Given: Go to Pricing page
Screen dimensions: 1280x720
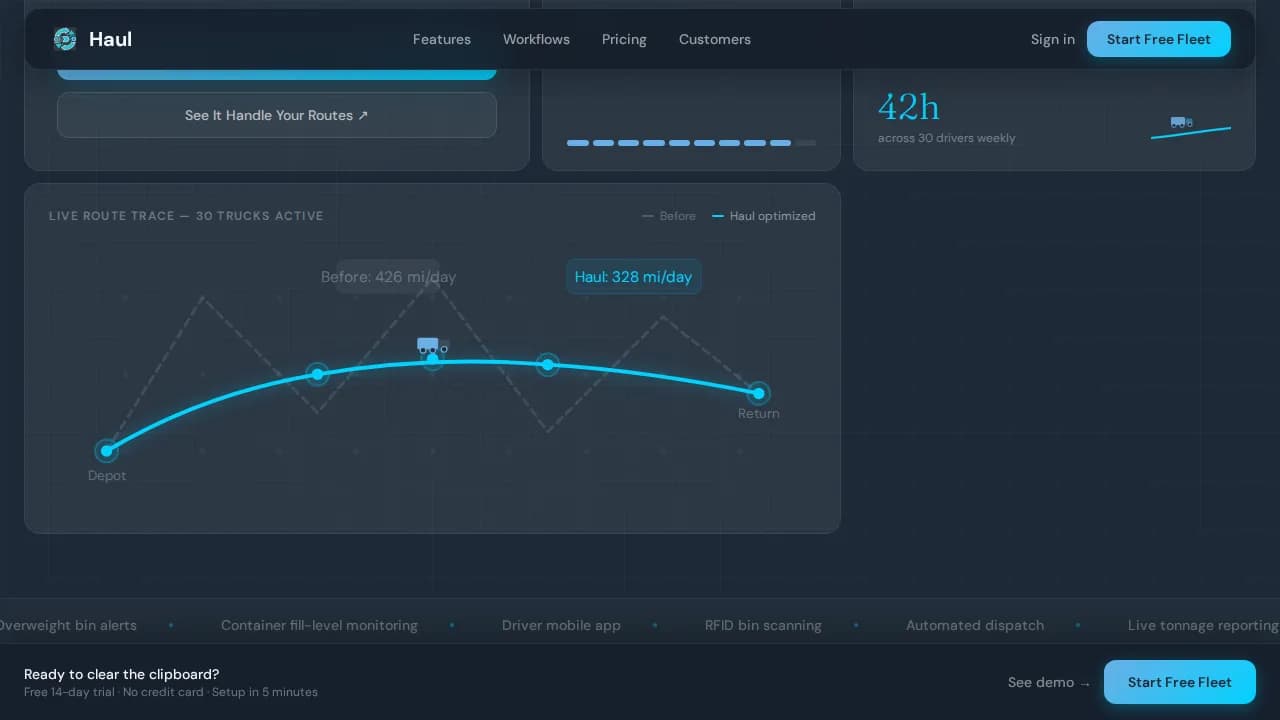Looking at the screenshot, I should coord(624,39).
